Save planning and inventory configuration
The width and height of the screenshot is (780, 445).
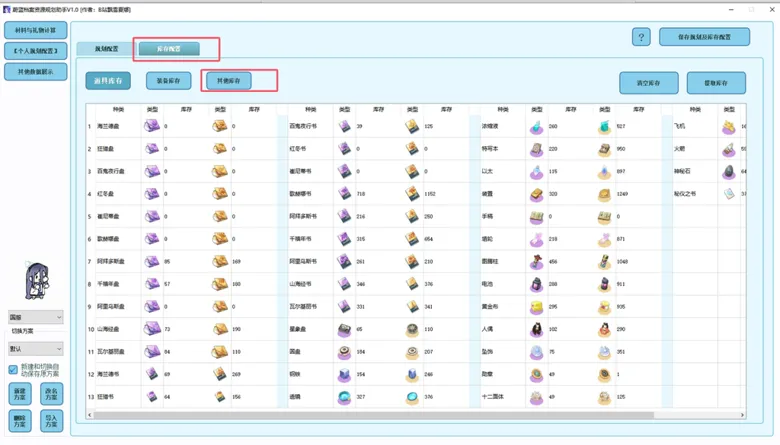point(704,37)
